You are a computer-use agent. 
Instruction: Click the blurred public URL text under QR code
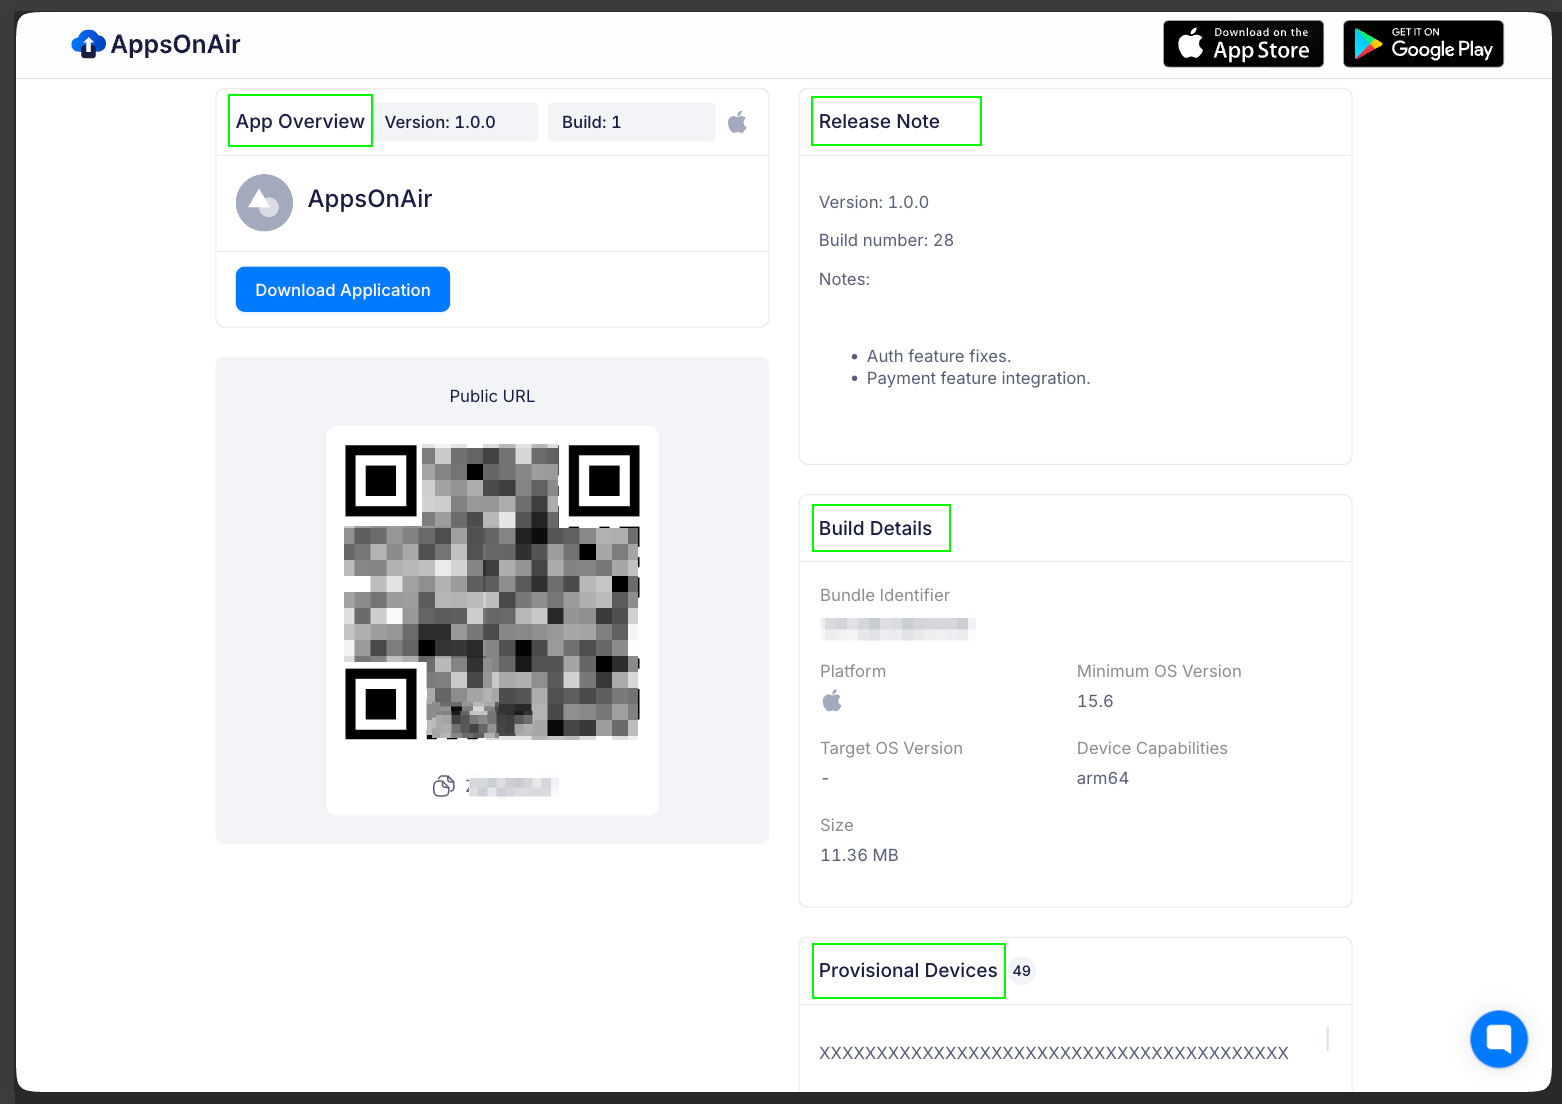coord(511,787)
